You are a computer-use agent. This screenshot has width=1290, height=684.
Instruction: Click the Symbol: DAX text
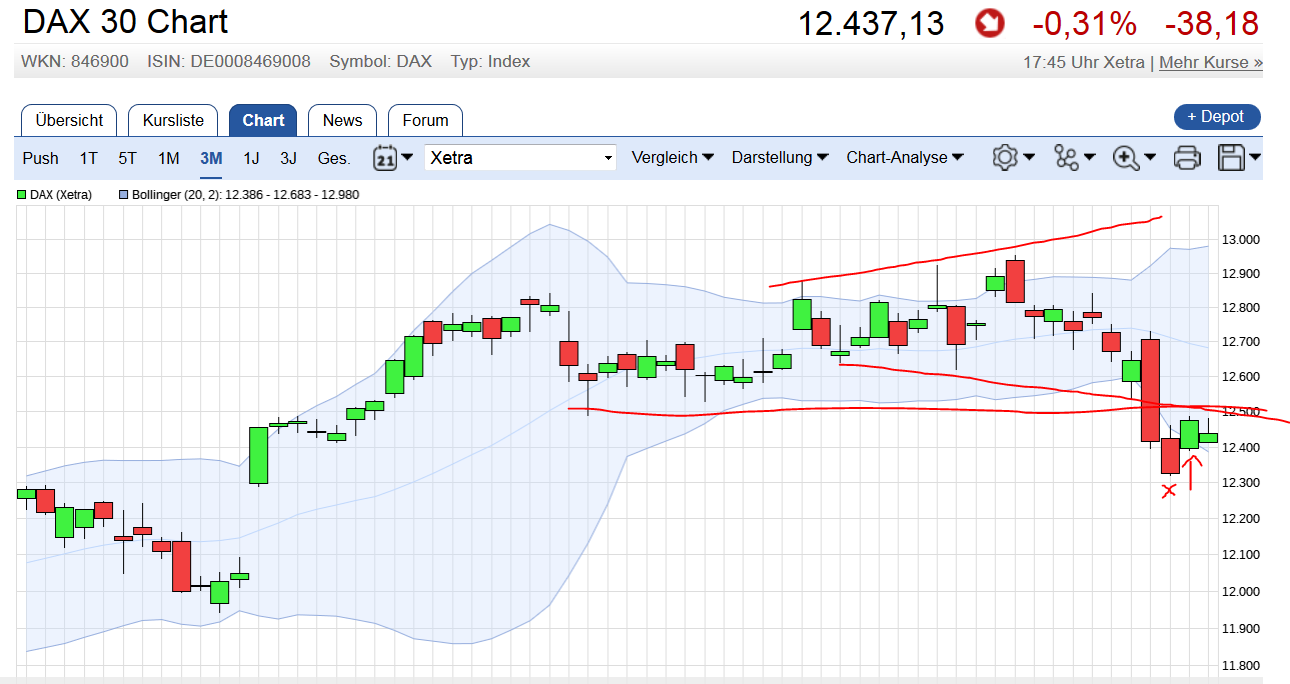click(x=381, y=62)
